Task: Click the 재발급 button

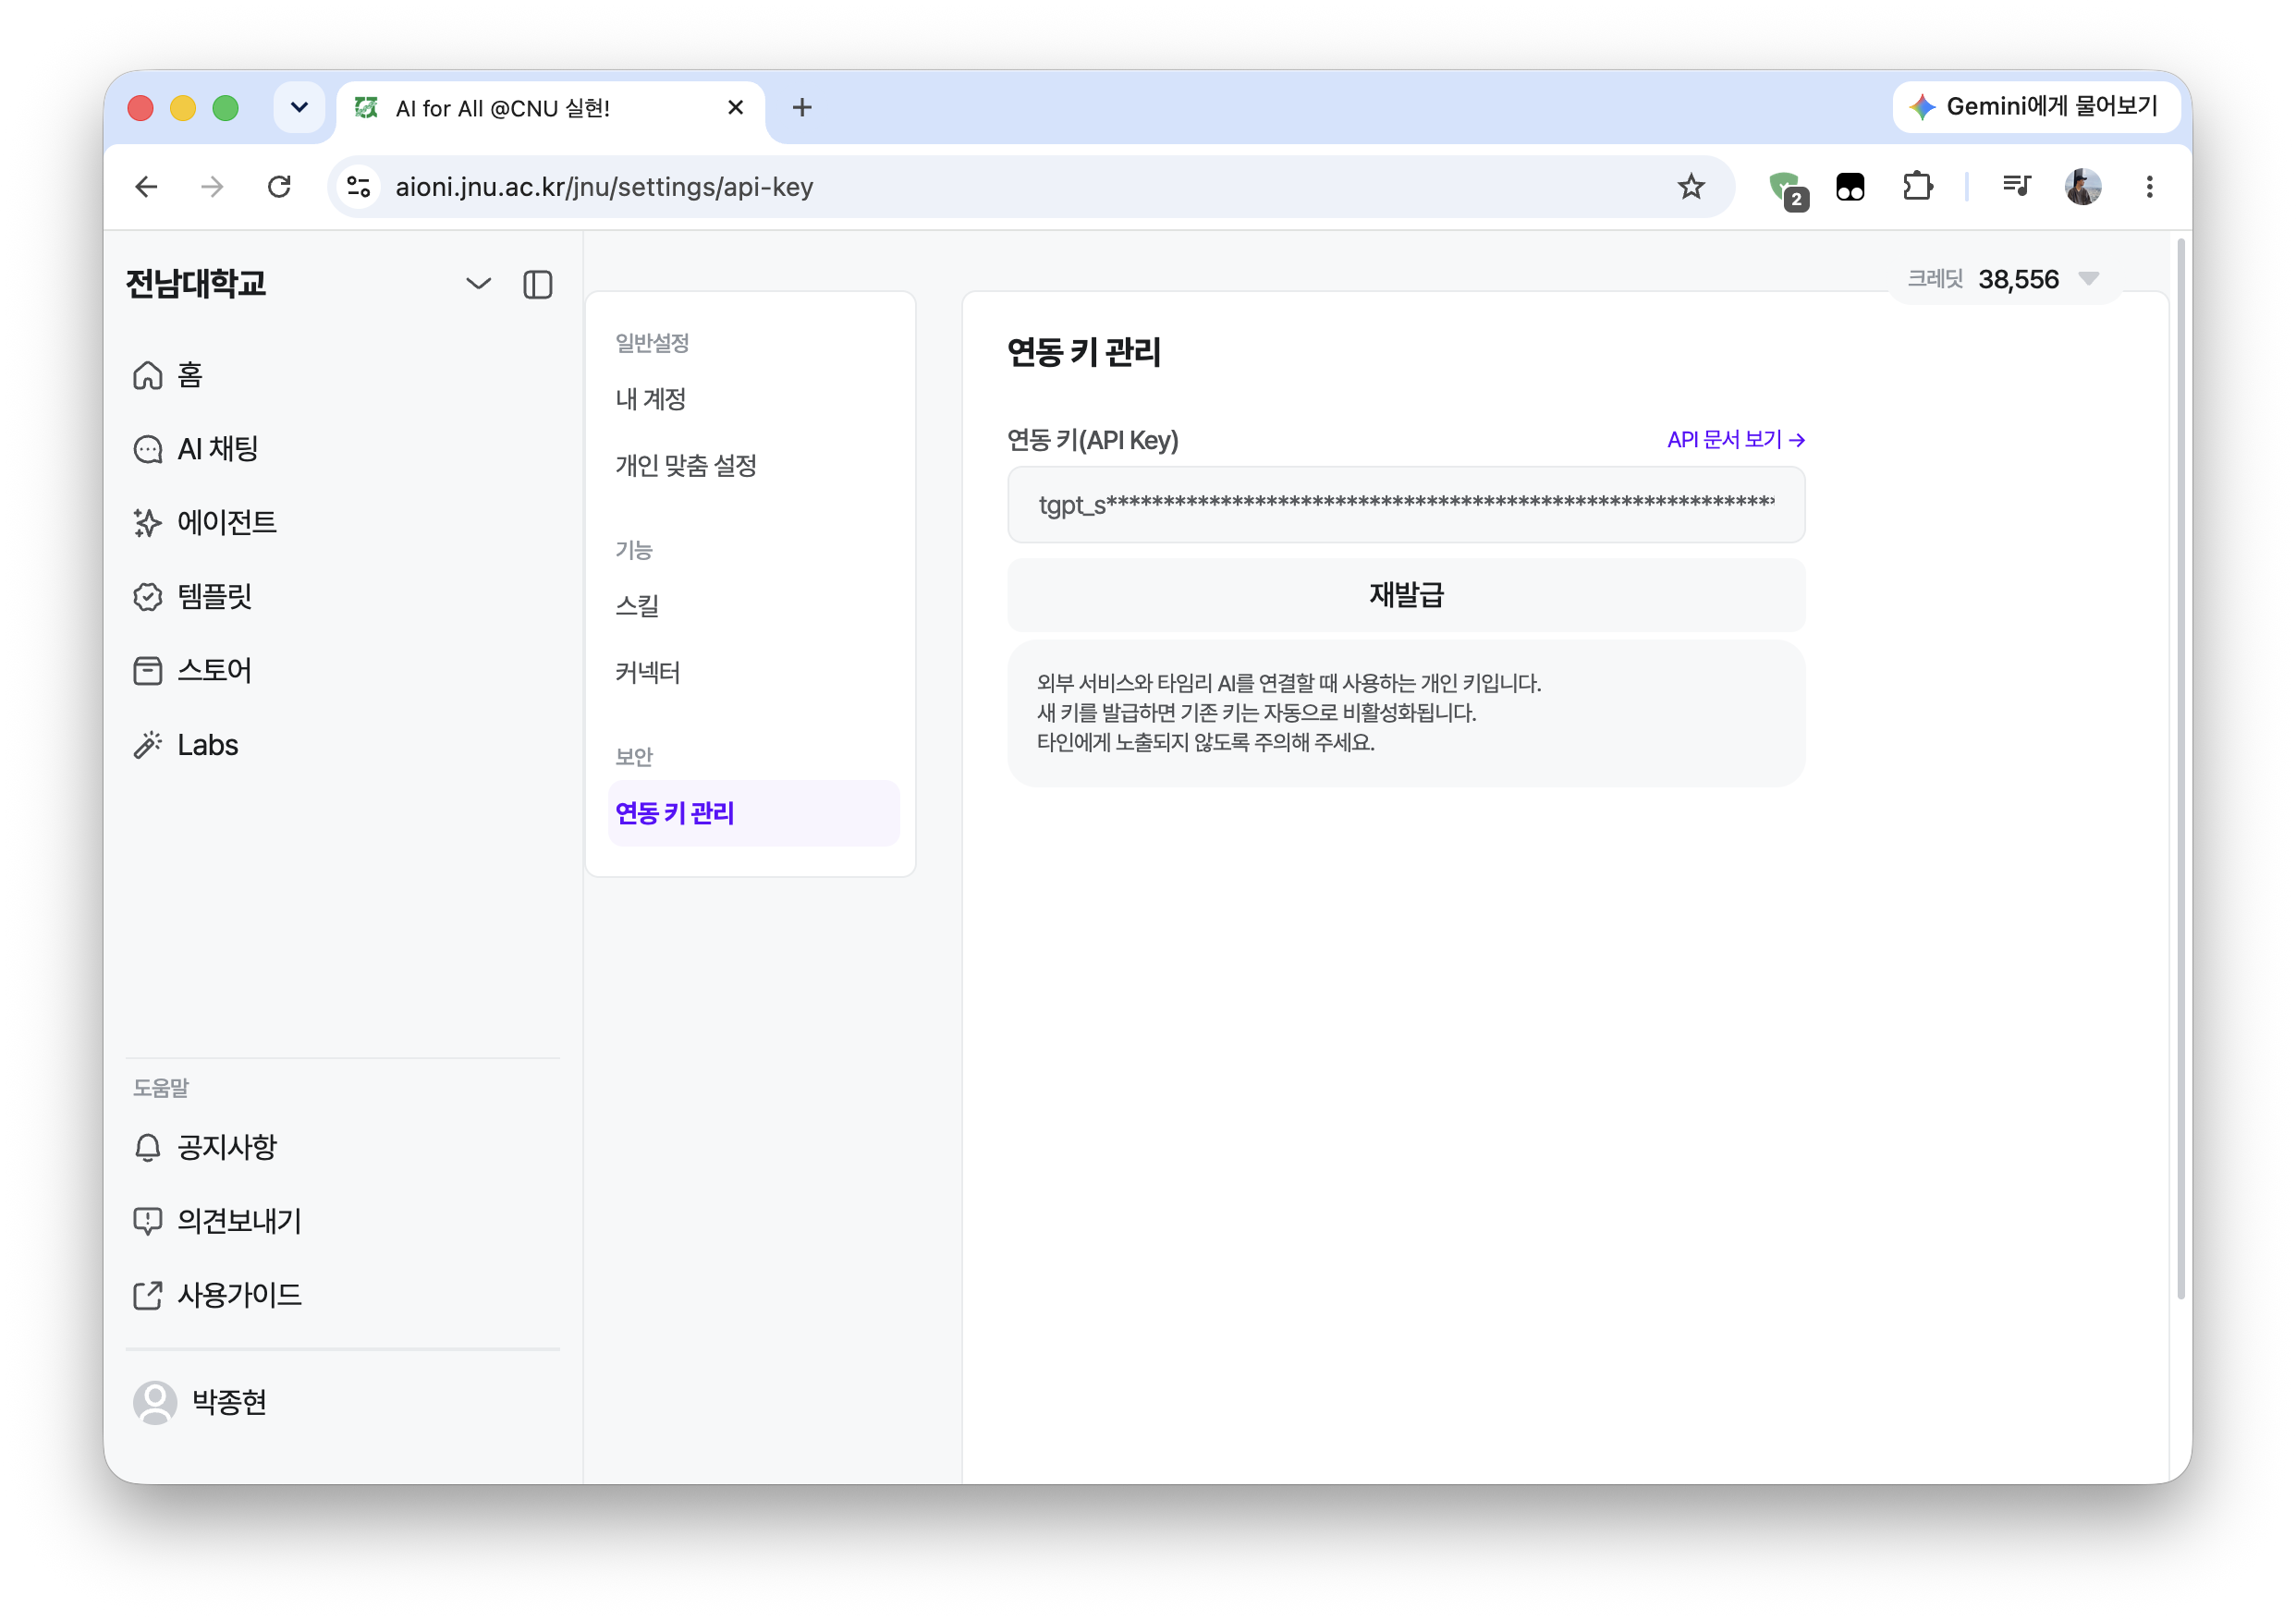Action: 1405,595
